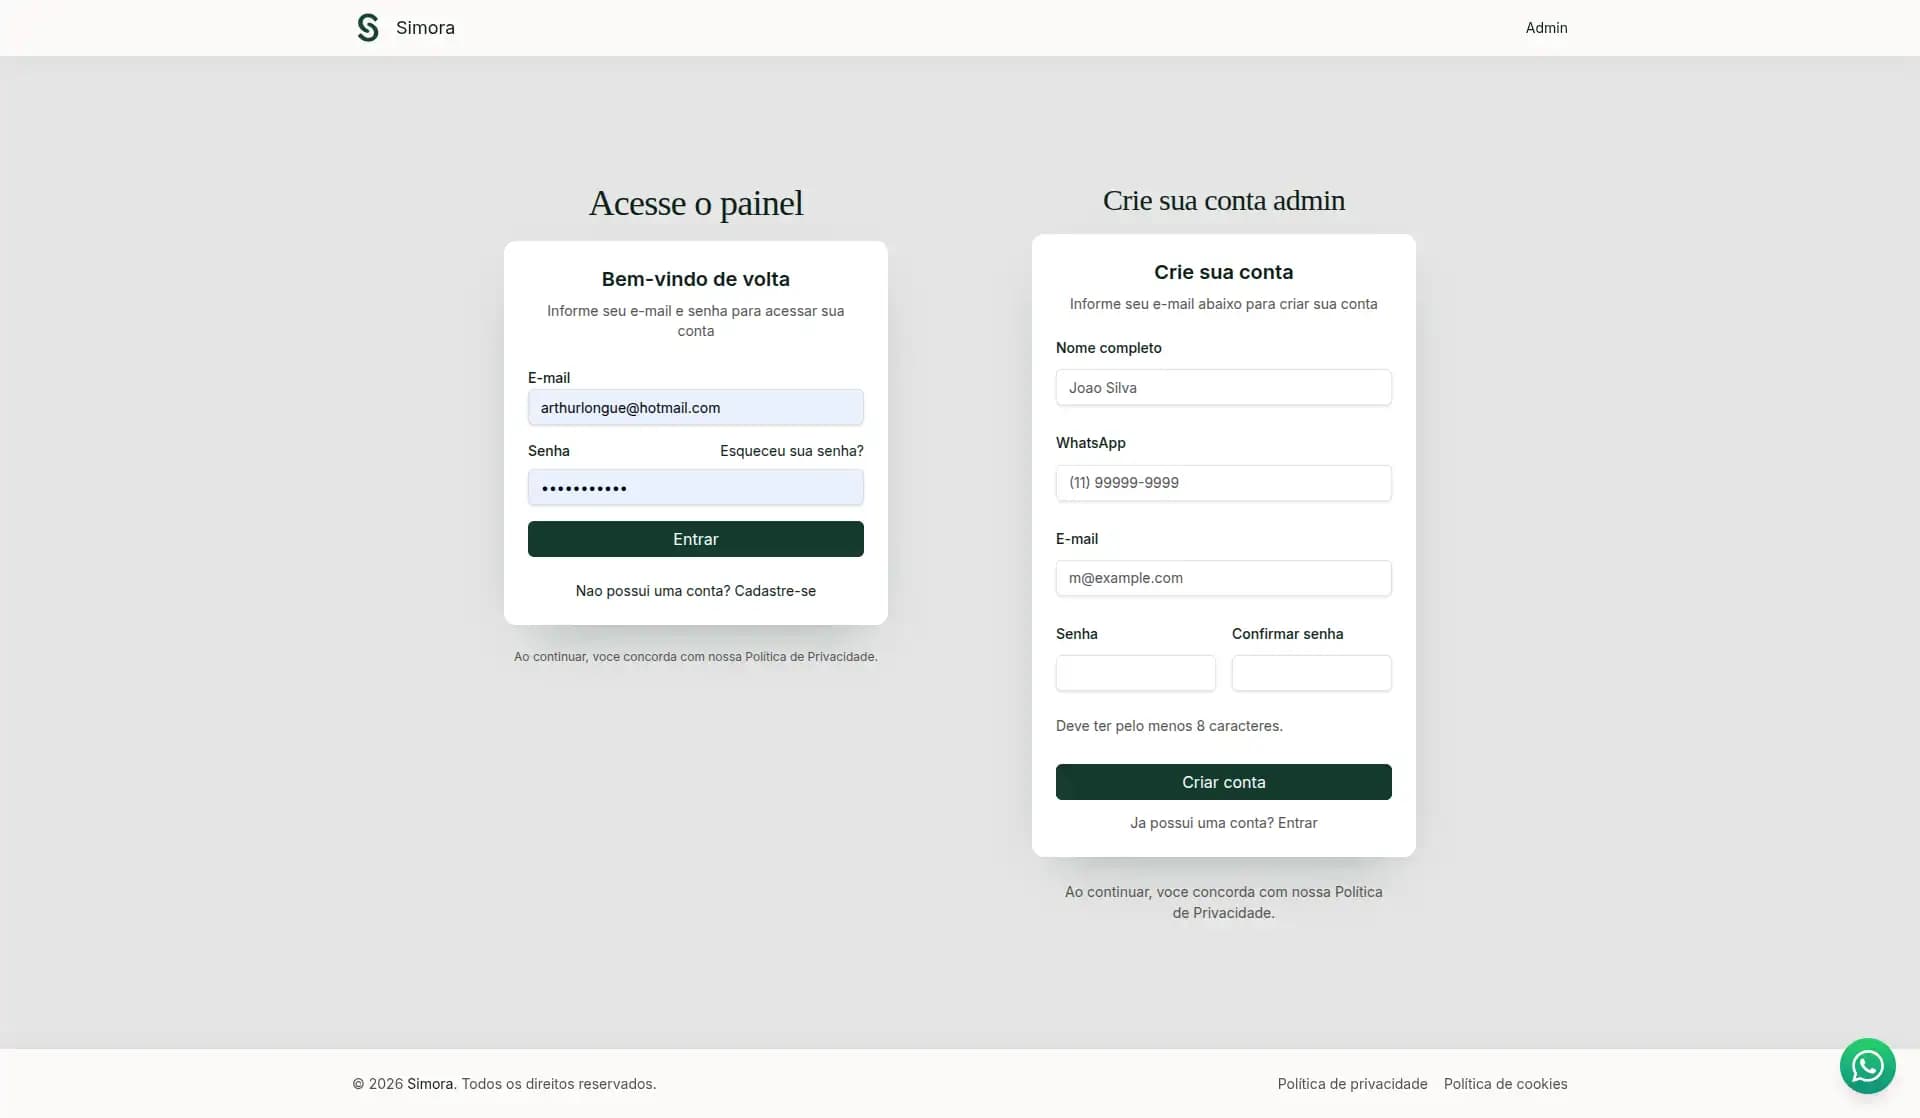Image resolution: width=1920 pixels, height=1118 pixels.
Task: Open footer Politica de privacidade link
Action: click(1352, 1084)
